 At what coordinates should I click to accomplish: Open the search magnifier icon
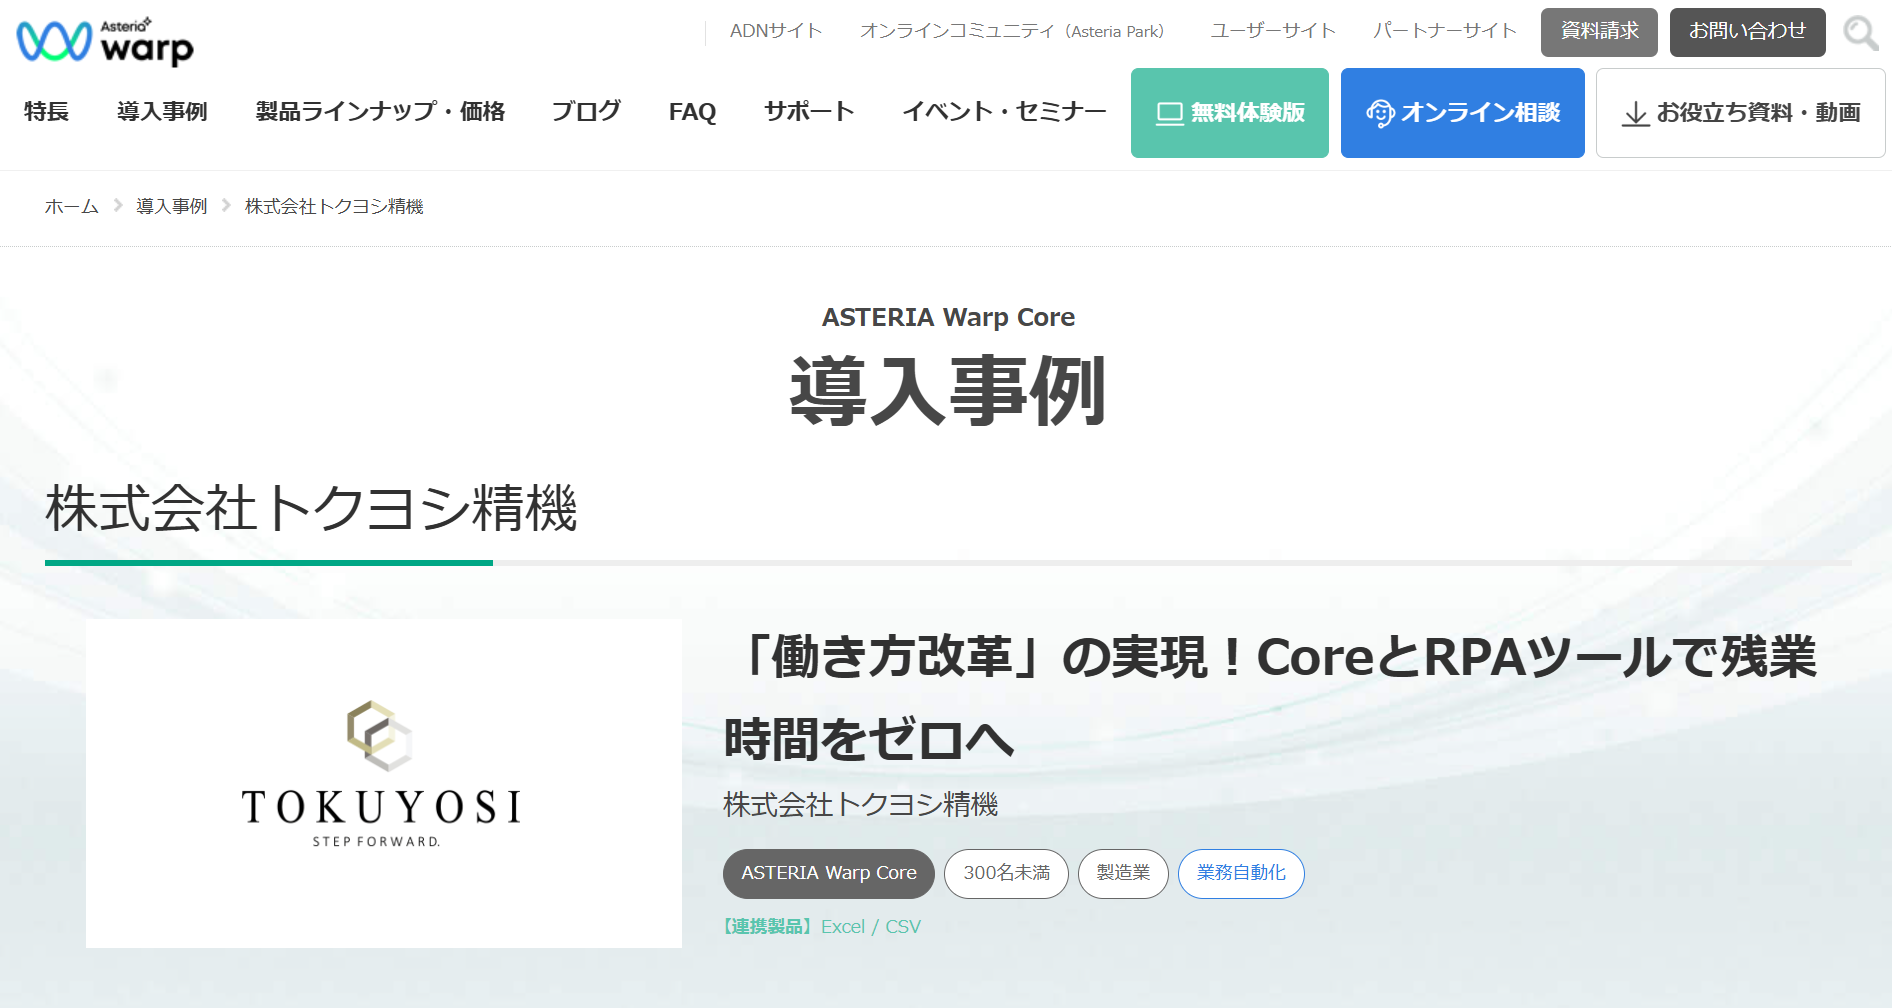click(x=1860, y=33)
